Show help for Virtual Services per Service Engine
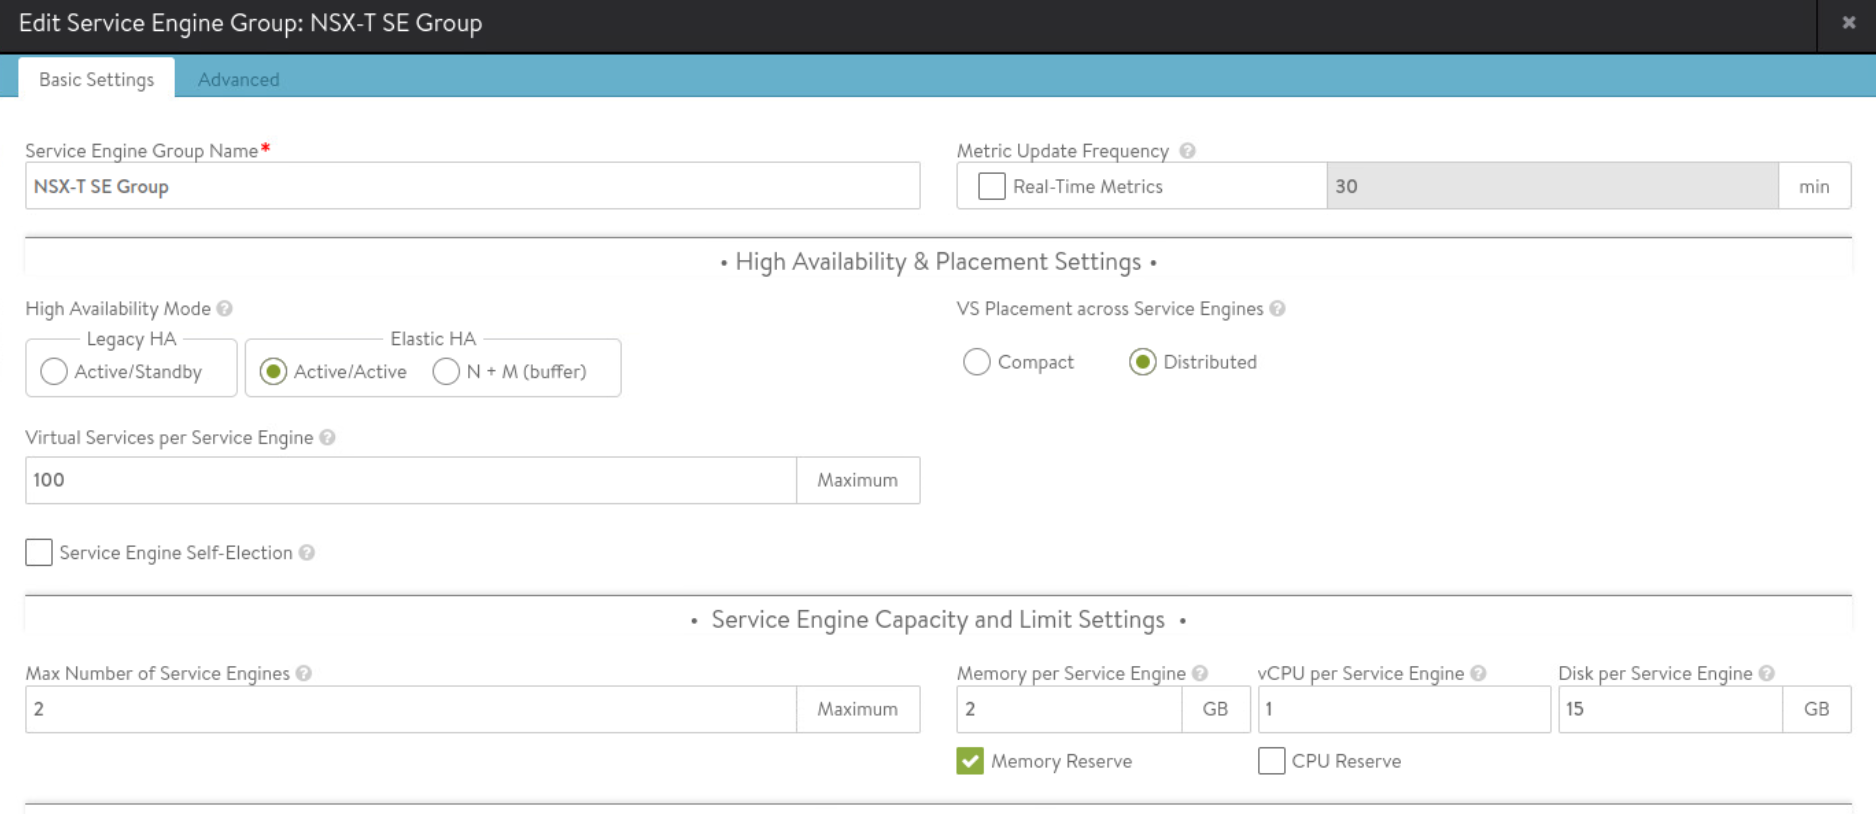1876x814 pixels. click(x=327, y=438)
